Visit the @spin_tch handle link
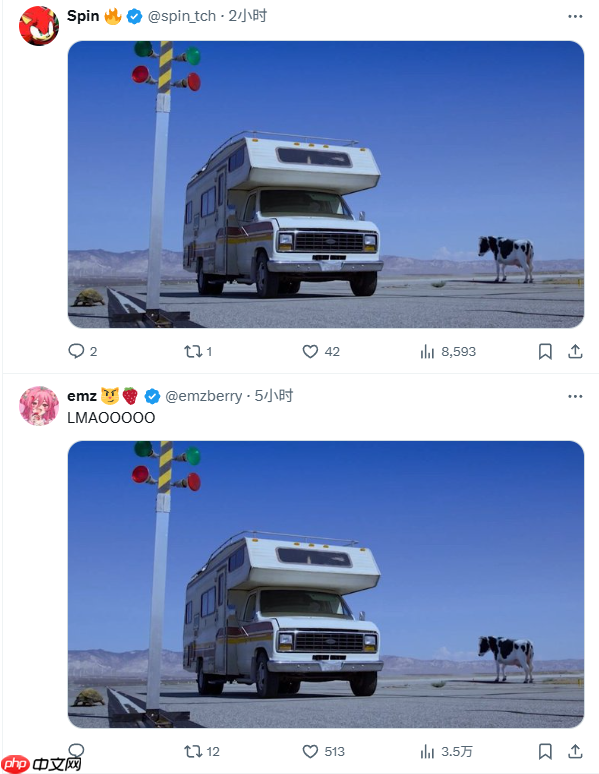Image resolution: width=599 pixels, height=774 pixels. tap(182, 16)
